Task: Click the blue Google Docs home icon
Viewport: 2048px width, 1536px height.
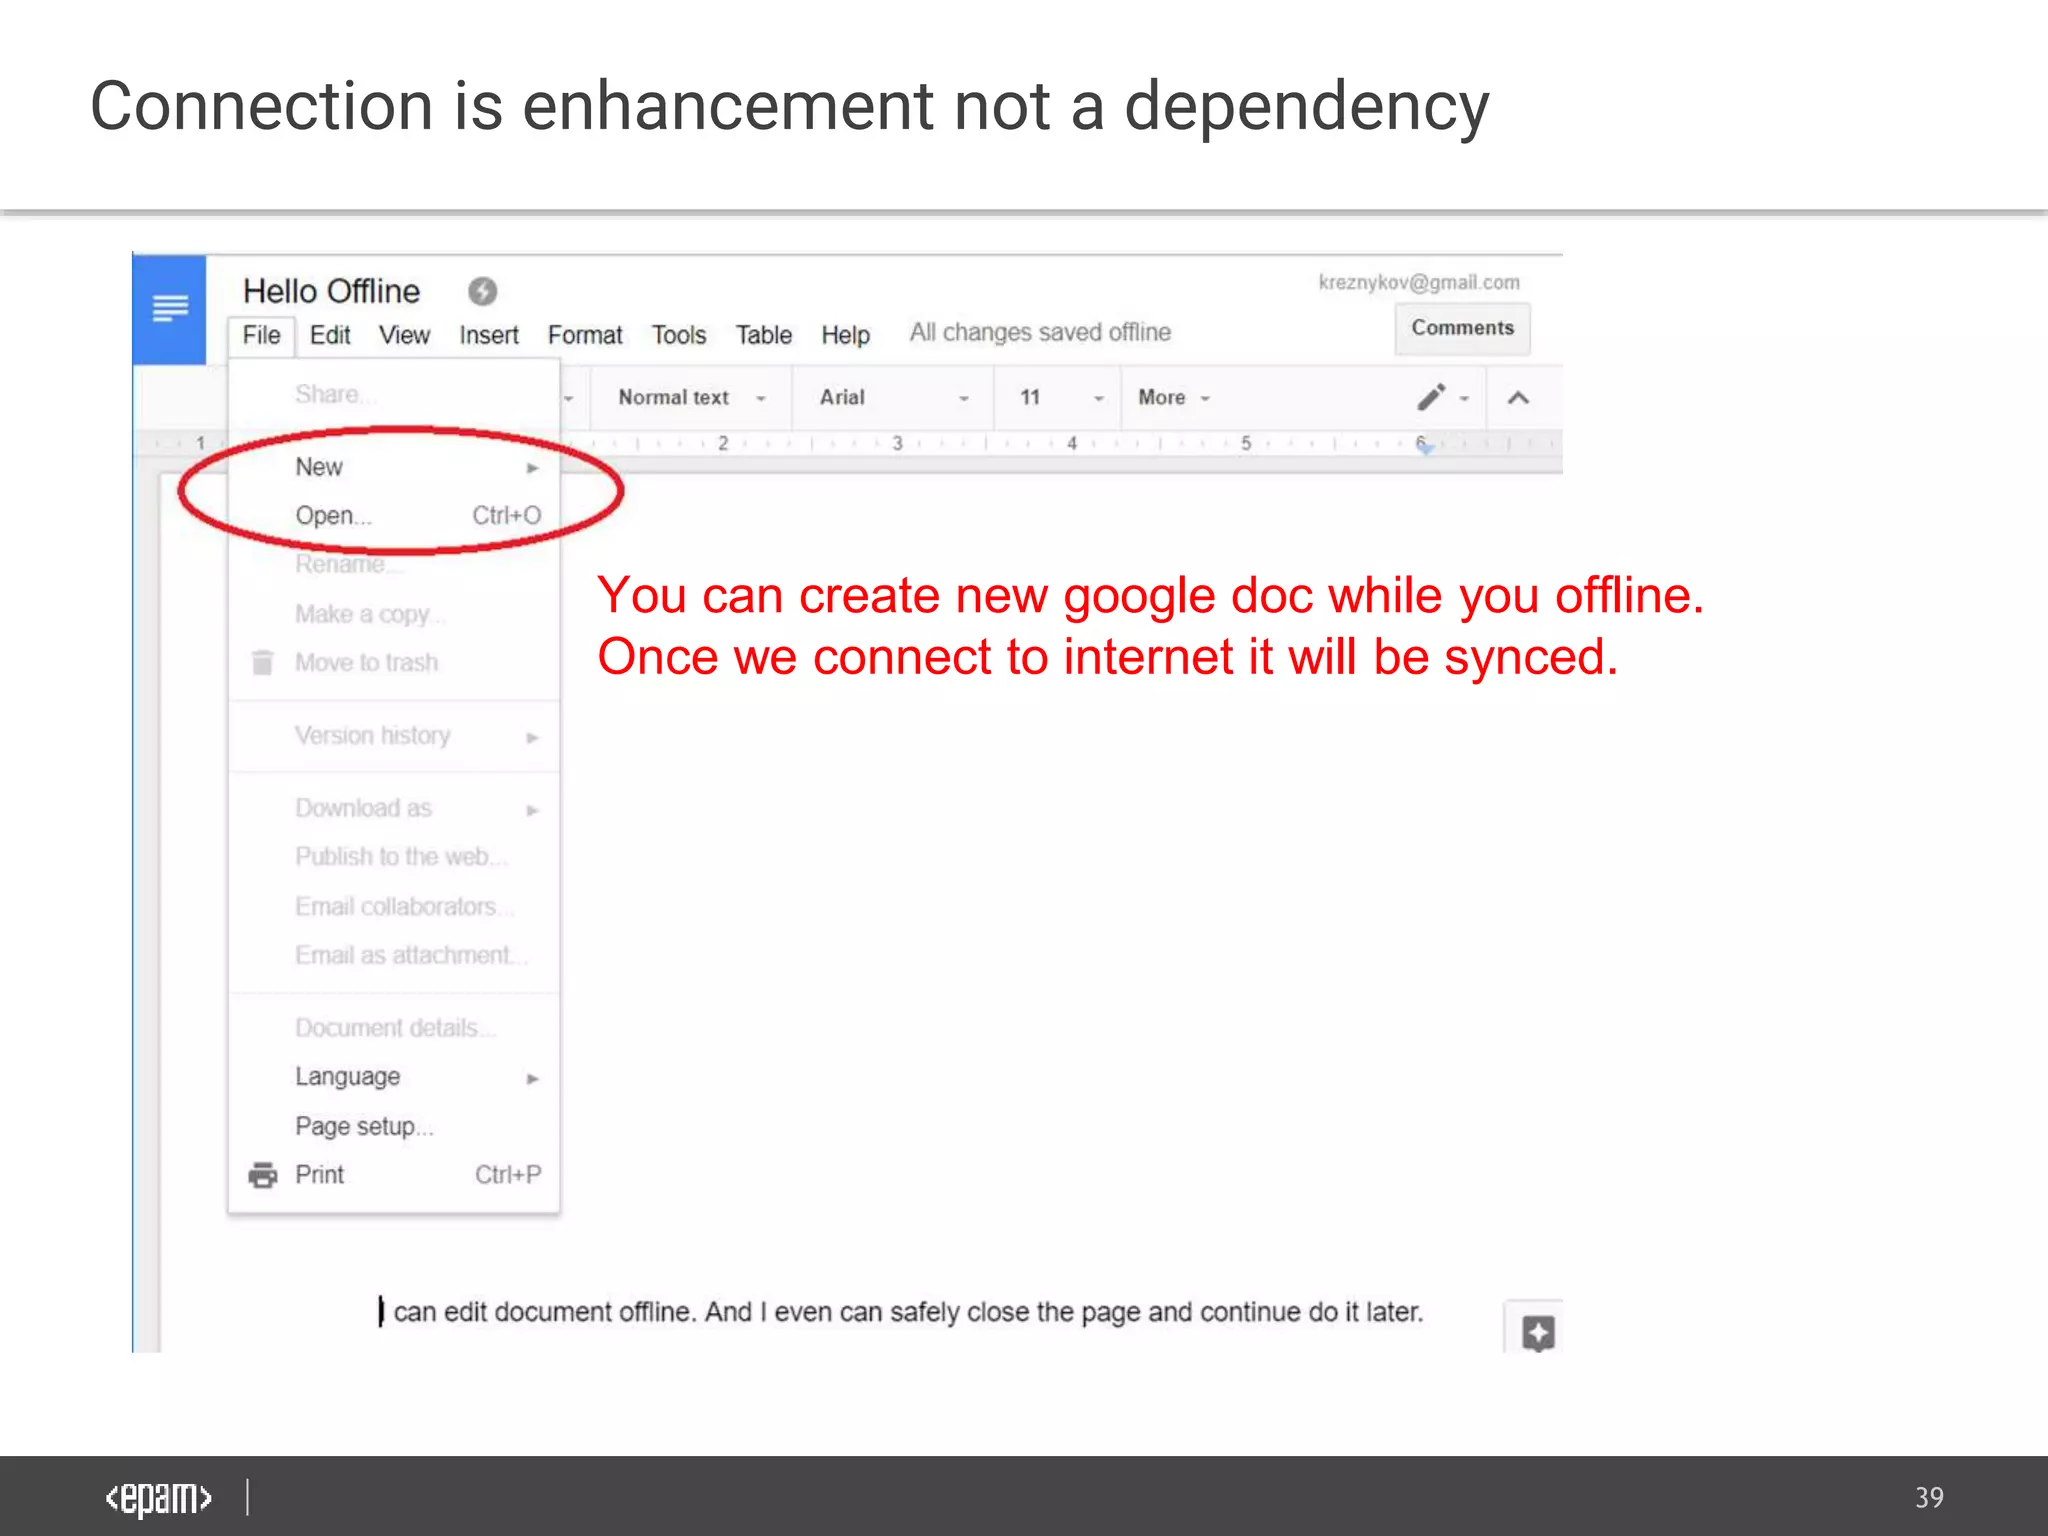Action: tap(169, 308)
